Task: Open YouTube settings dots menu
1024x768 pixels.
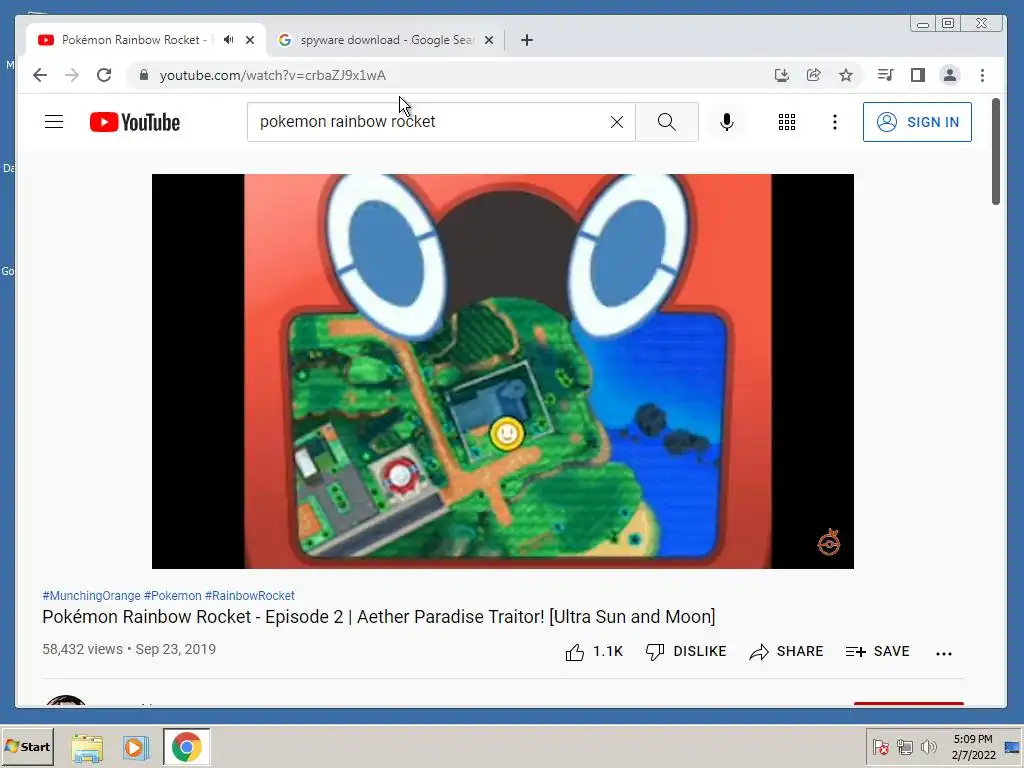Action: 835,121
